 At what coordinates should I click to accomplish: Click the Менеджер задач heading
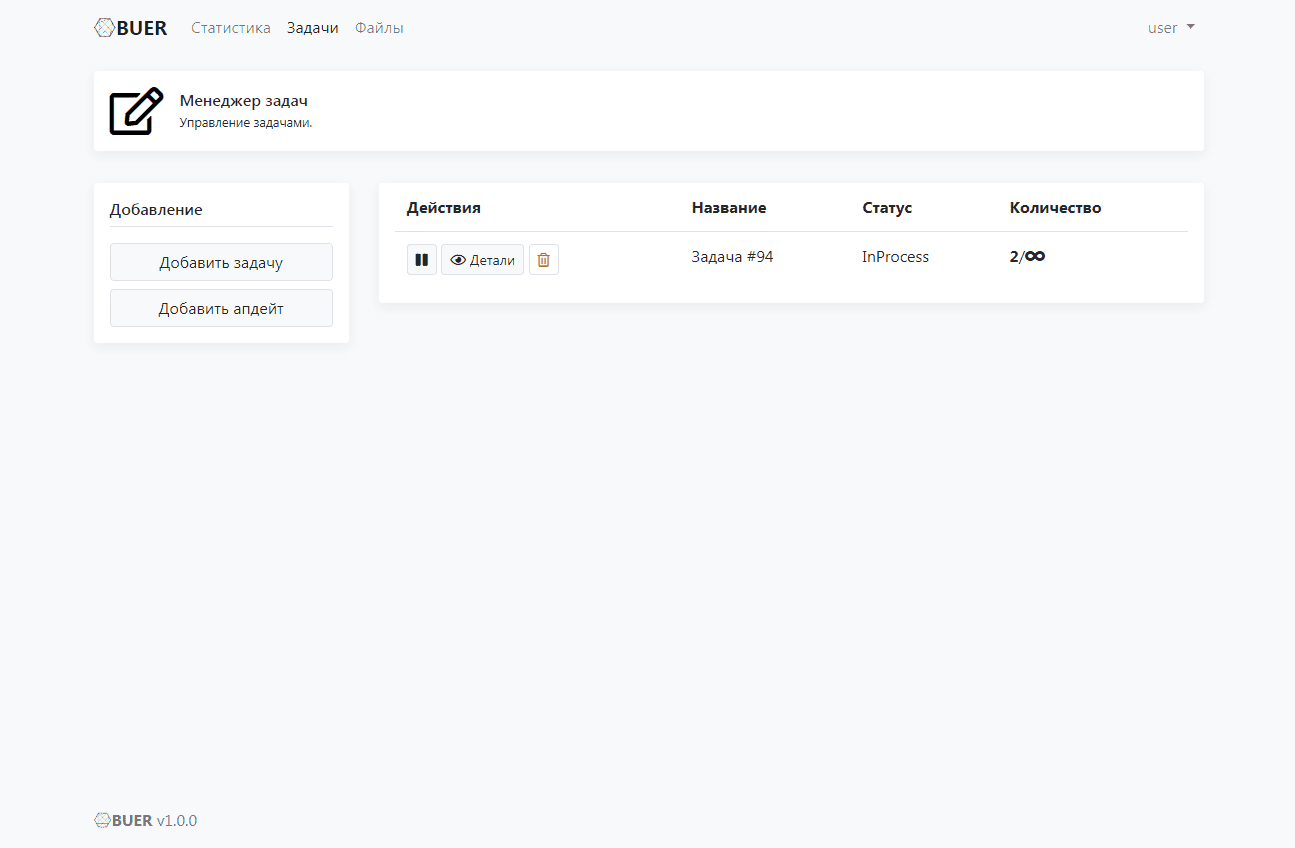tap(244, 101)
